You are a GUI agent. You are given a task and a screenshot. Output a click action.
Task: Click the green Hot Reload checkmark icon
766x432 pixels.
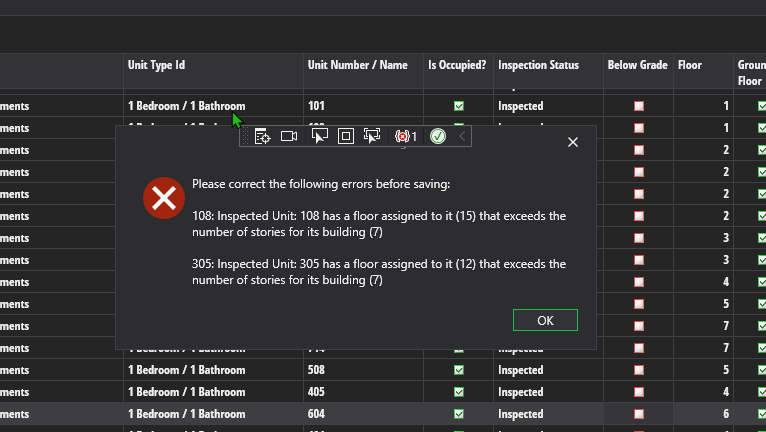click(437, 136)
